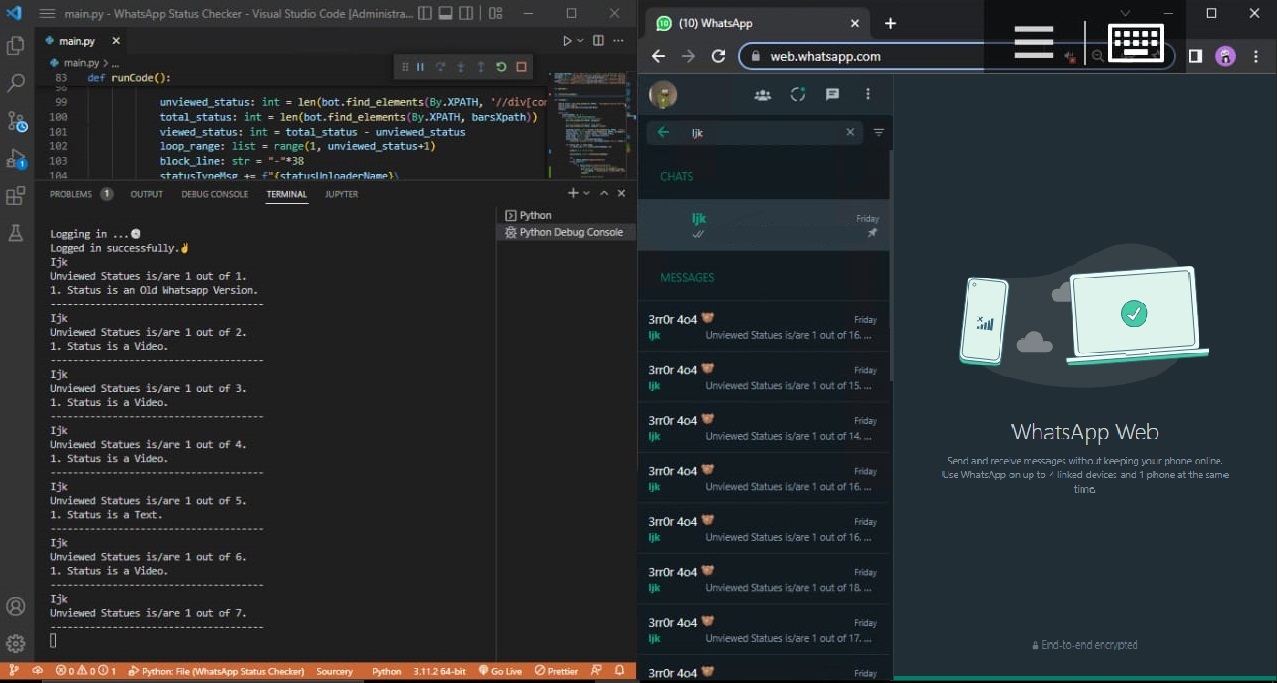Select the Python Debug Console terminal
1277x683 pixels.
tap(565, 232)
